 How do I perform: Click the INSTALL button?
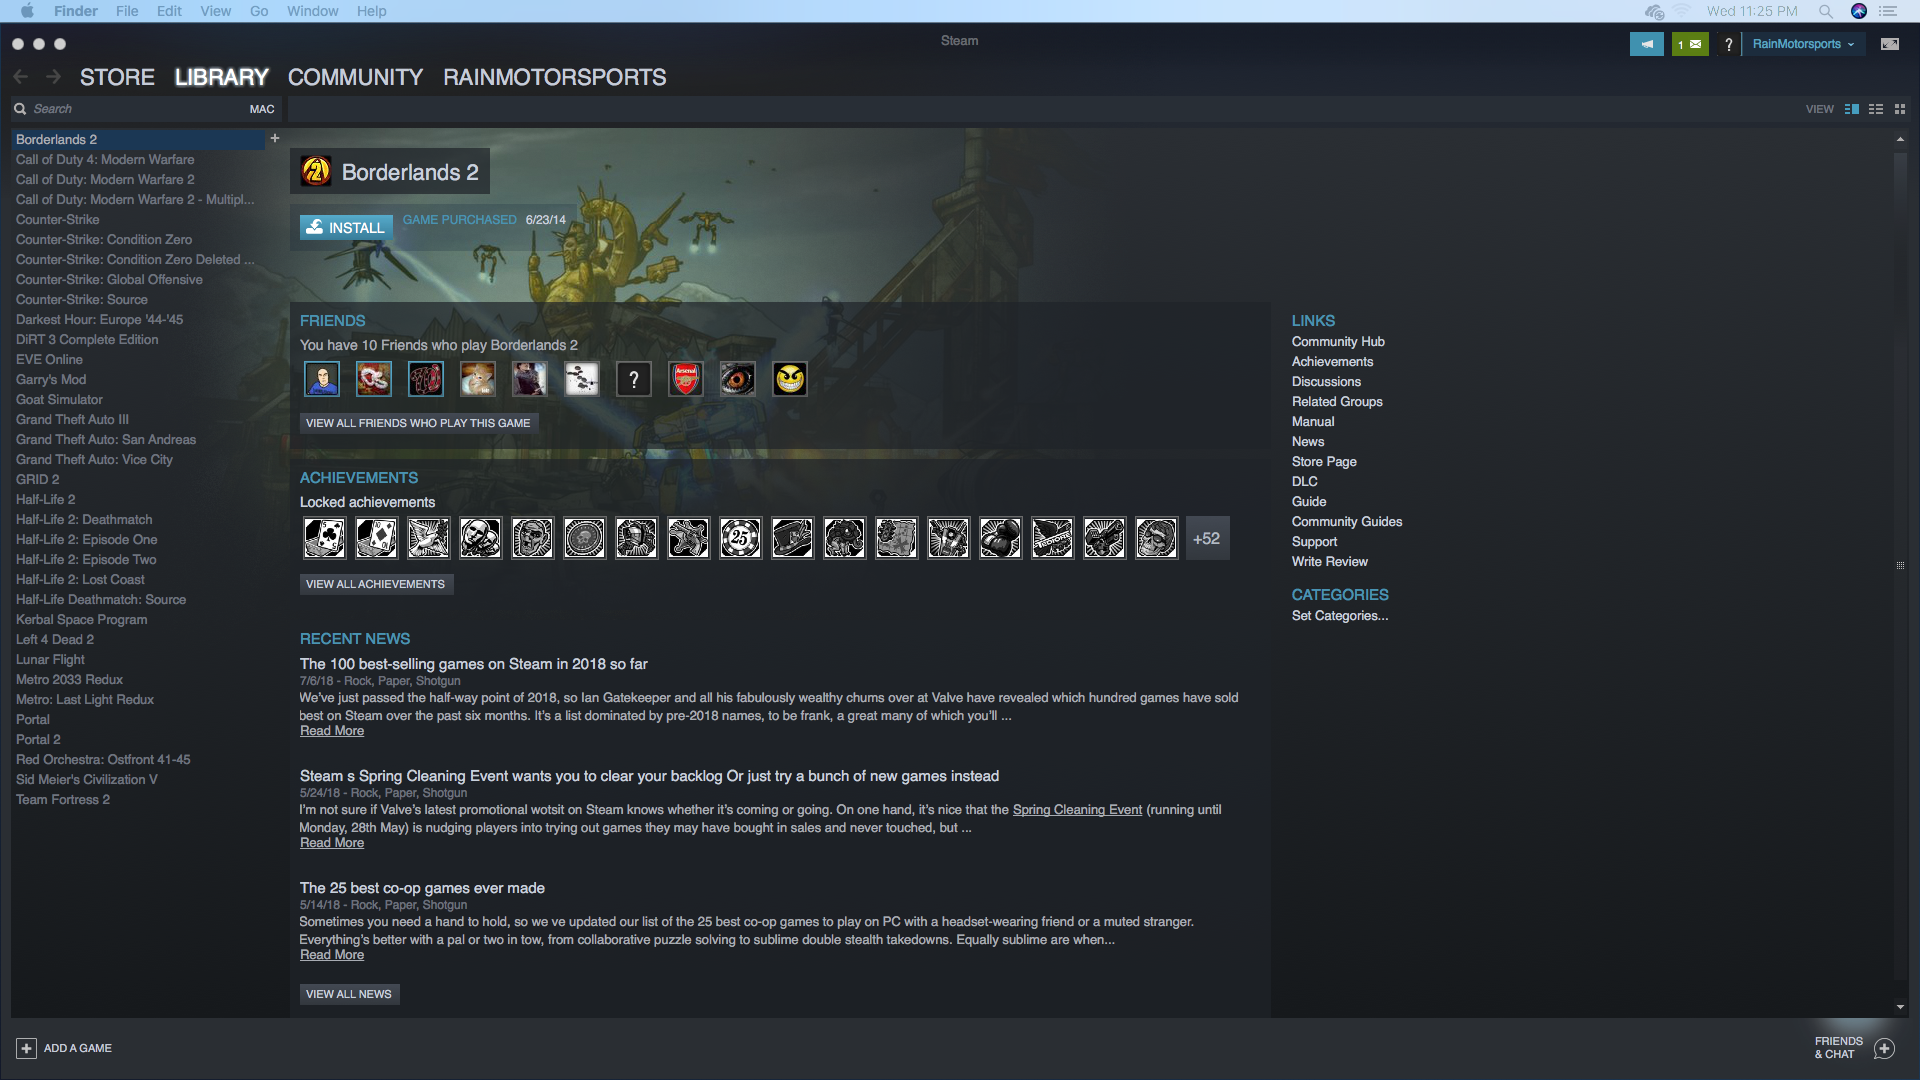pos(346,227)
